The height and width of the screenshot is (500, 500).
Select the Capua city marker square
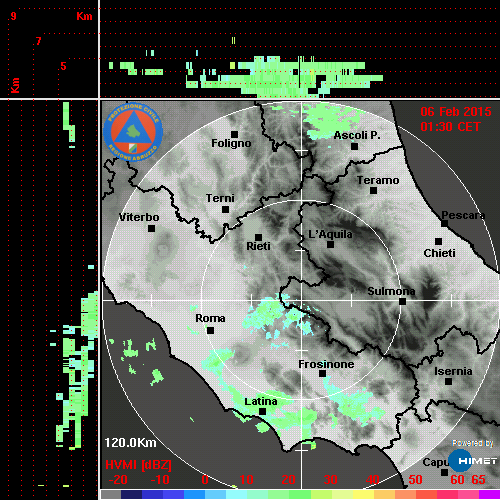coord(444,472)
